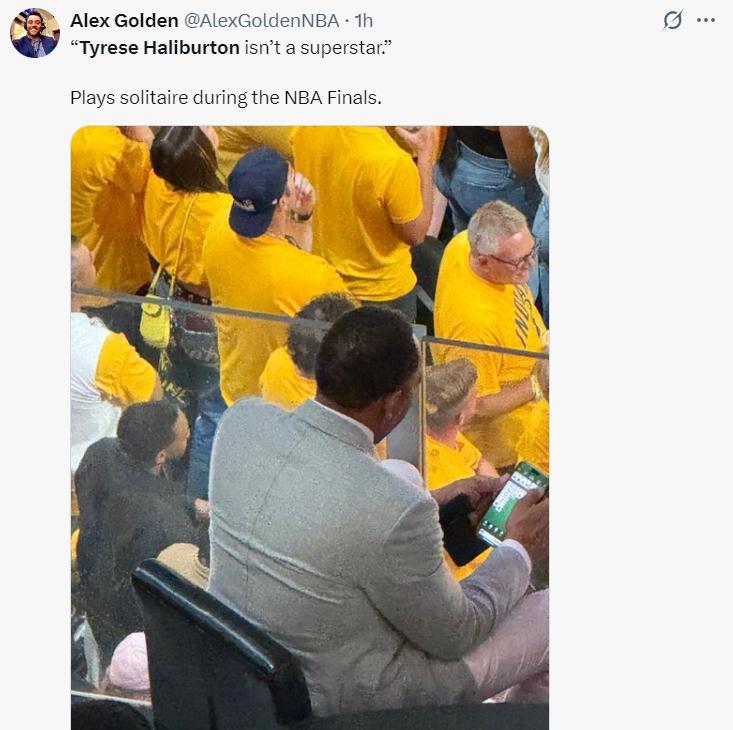Open the Alex Golden display name link
This screenshot has width=733, height=730.
[x=125, y=20]
